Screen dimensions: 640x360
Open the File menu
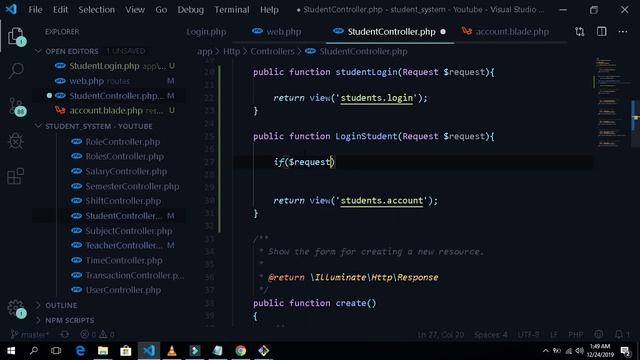tap(35, 9)
